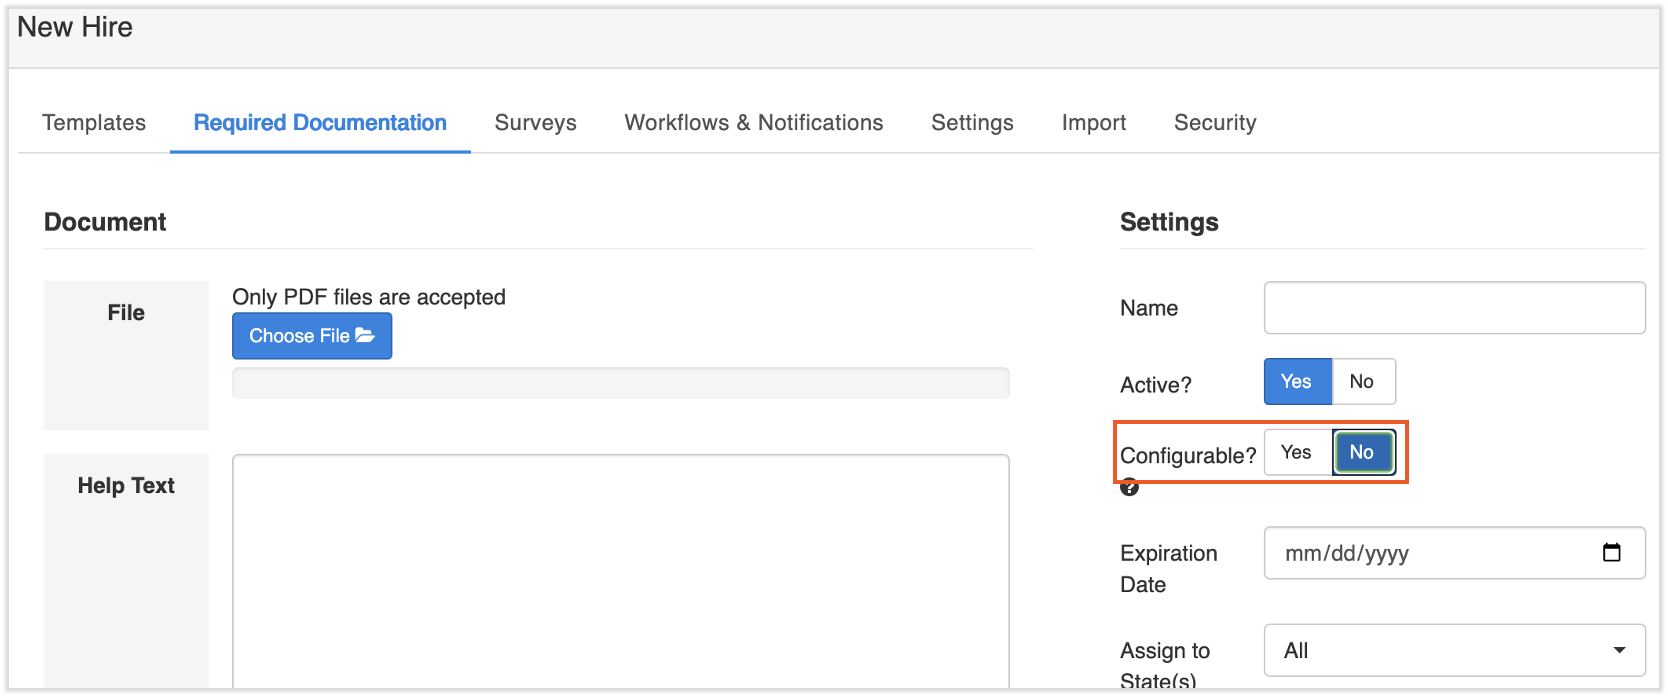Focus the Name input field

coord(1453,308)
